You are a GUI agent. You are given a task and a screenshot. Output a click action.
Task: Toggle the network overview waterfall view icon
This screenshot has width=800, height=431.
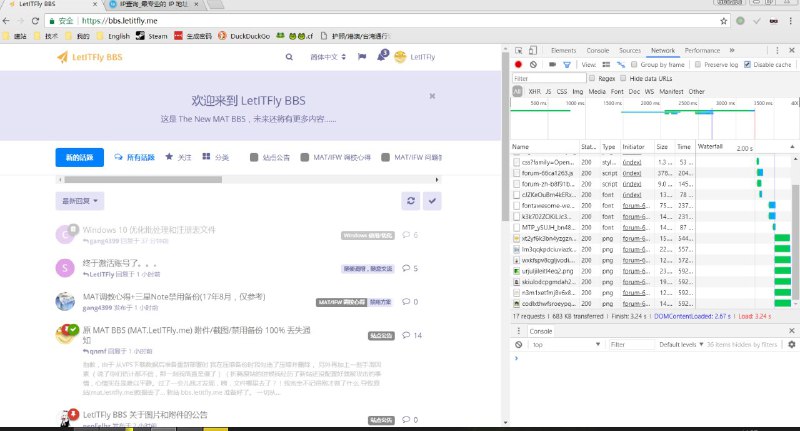click(621, 65)
